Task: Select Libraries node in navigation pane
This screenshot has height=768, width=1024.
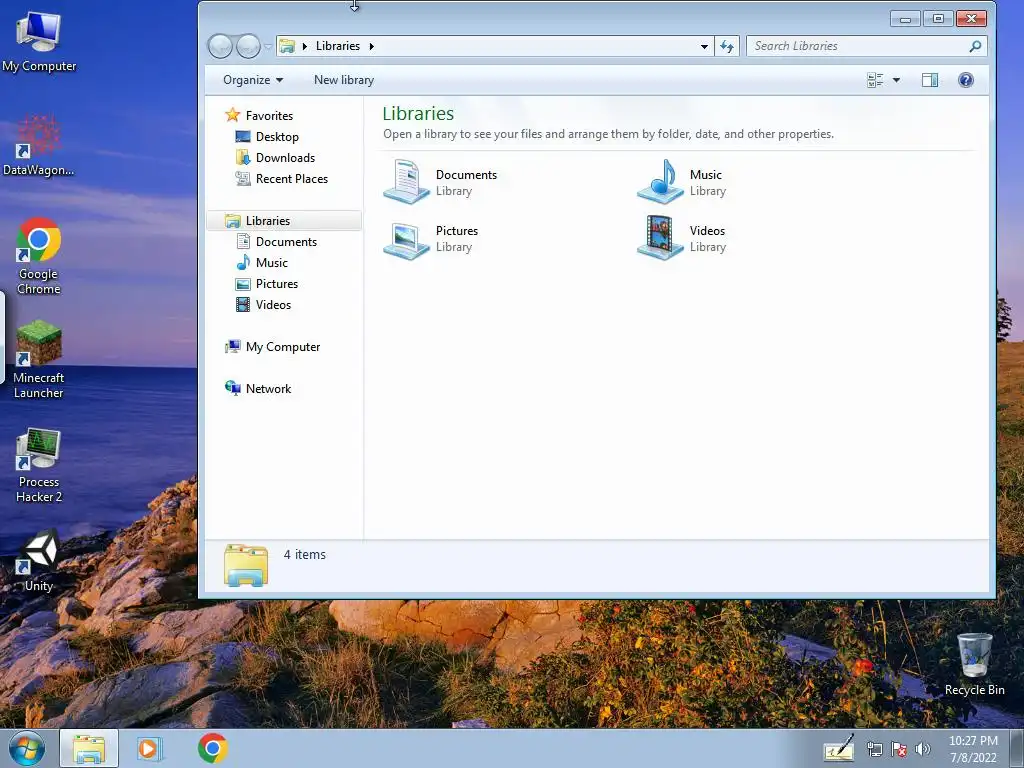Action: click(x=284, y=221)
